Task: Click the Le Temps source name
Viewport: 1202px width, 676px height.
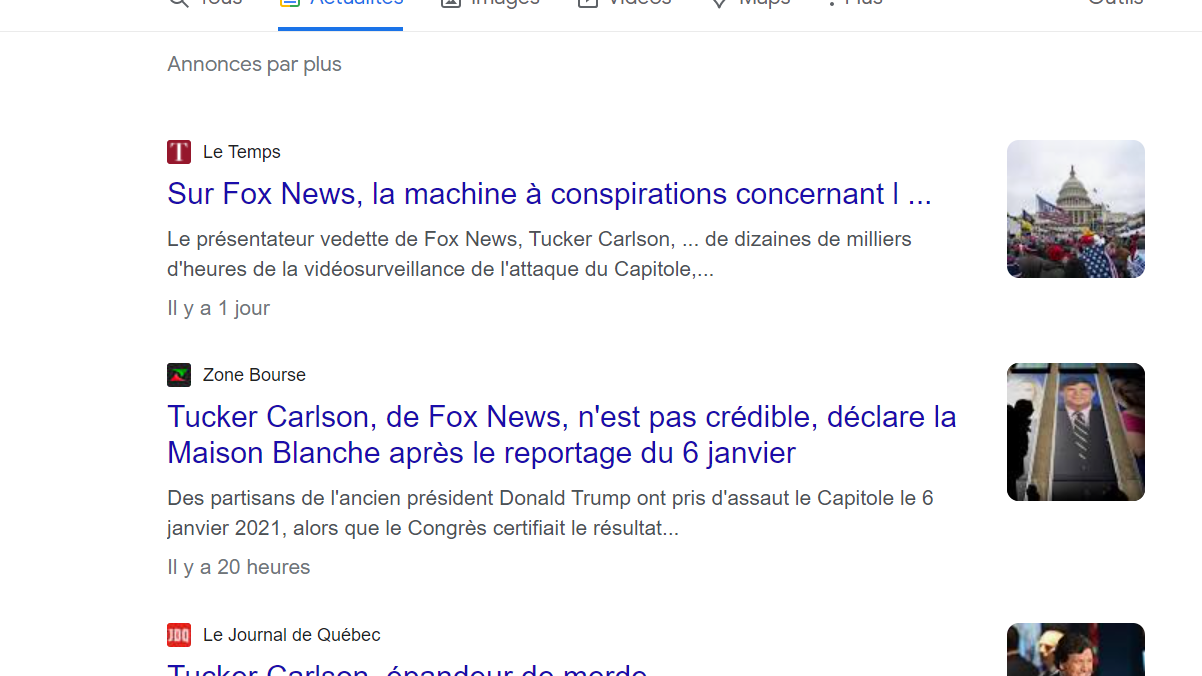Action: 242,152
